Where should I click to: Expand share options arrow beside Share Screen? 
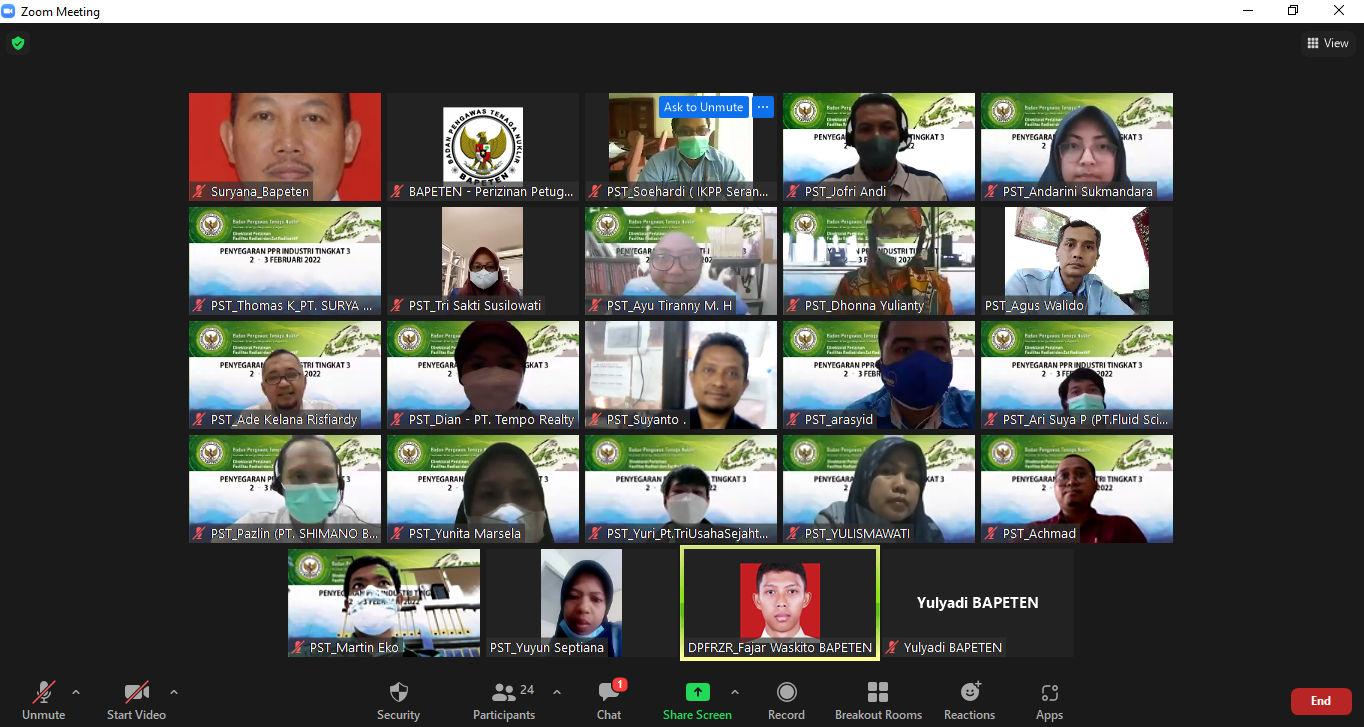[735, 691]
